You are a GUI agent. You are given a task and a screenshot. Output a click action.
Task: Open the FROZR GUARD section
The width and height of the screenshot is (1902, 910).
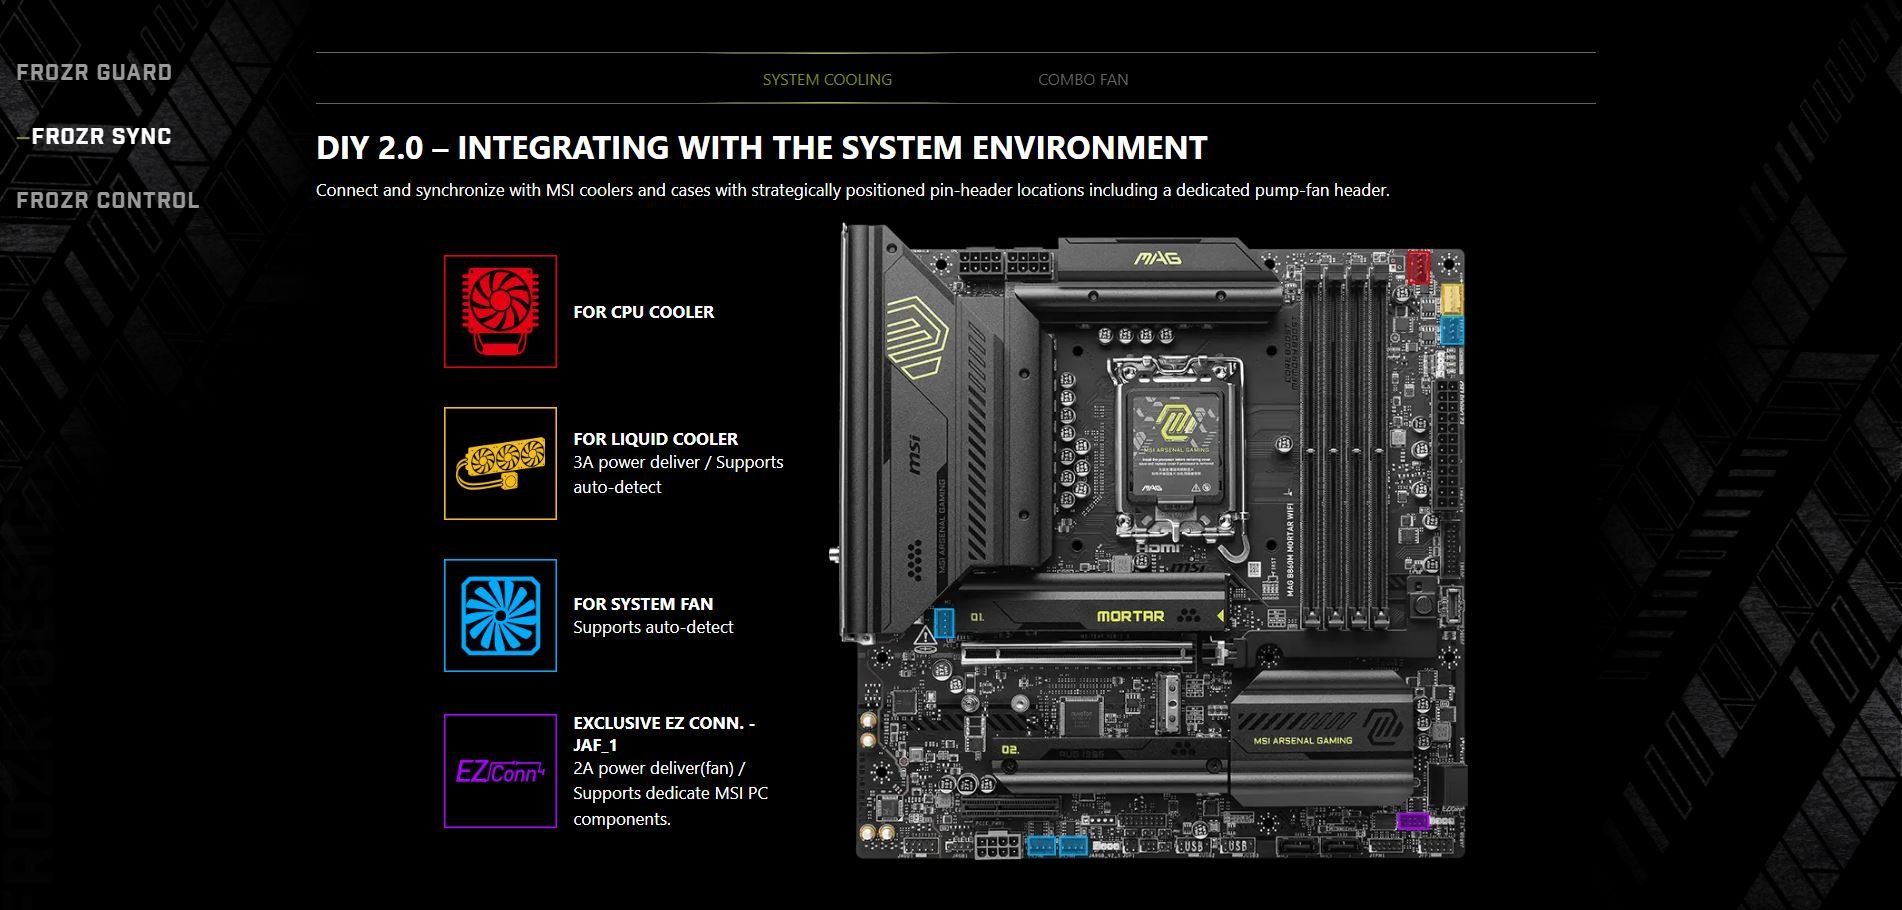[x=94, y=72]
